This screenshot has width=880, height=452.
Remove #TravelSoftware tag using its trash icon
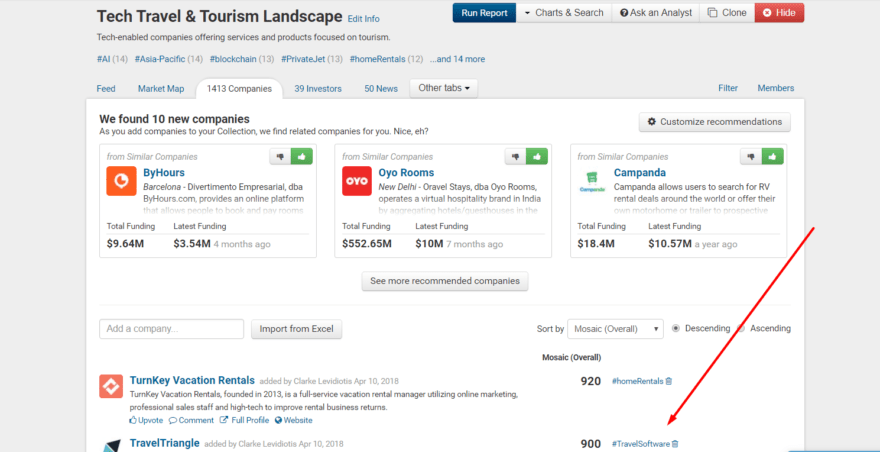click(x=675, y=444)
